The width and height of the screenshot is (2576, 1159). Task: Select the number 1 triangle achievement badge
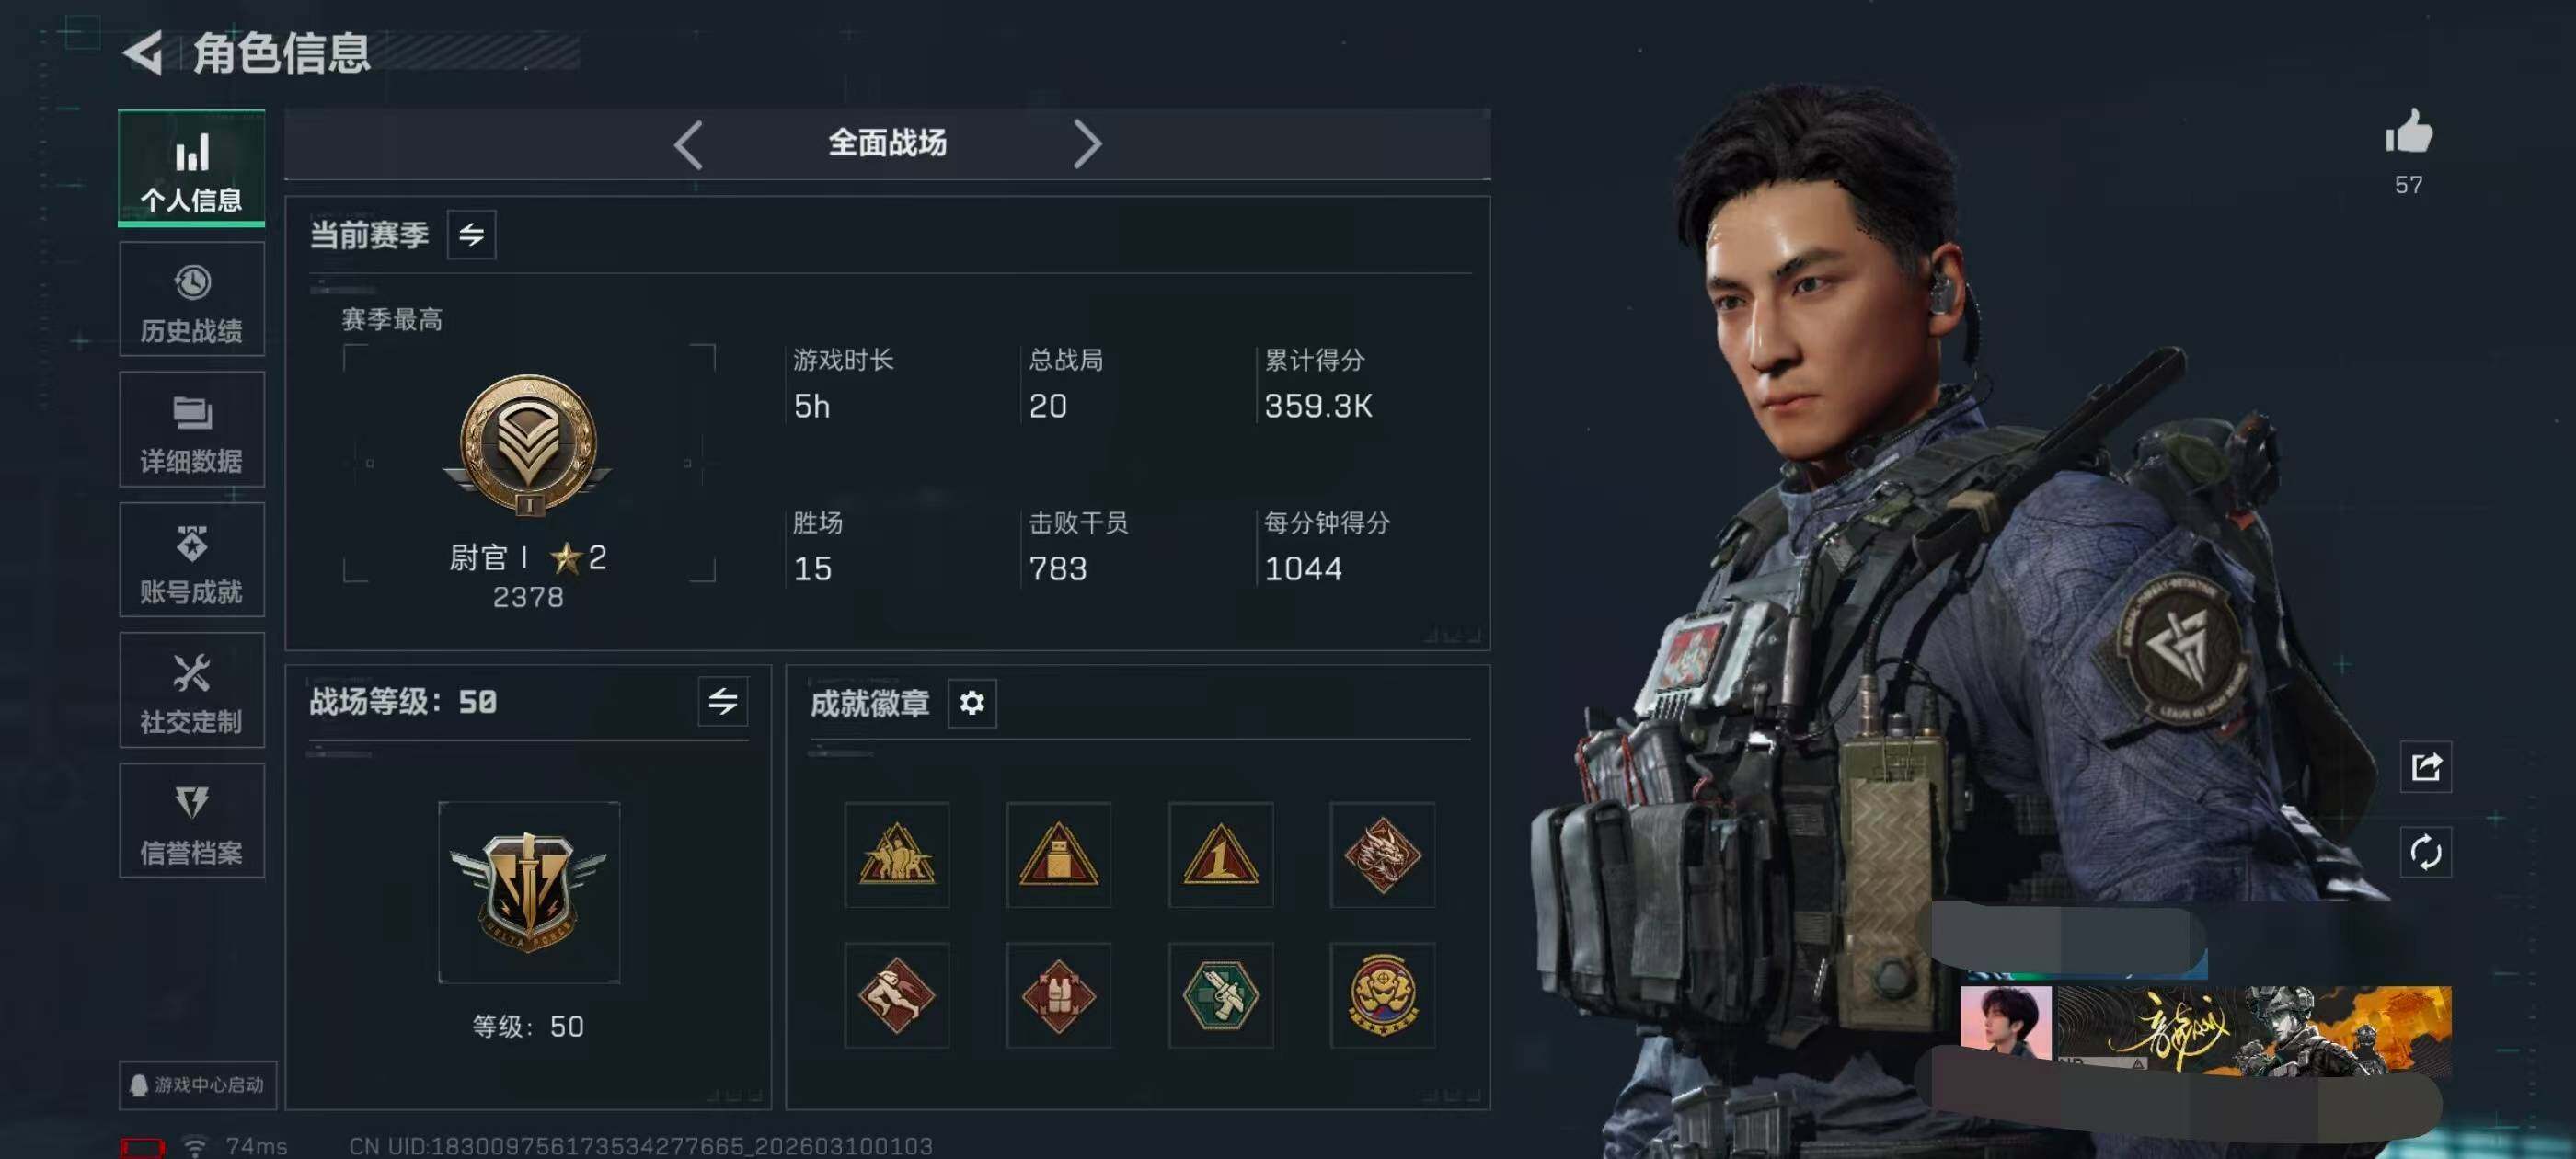(x=1220, y=855)
